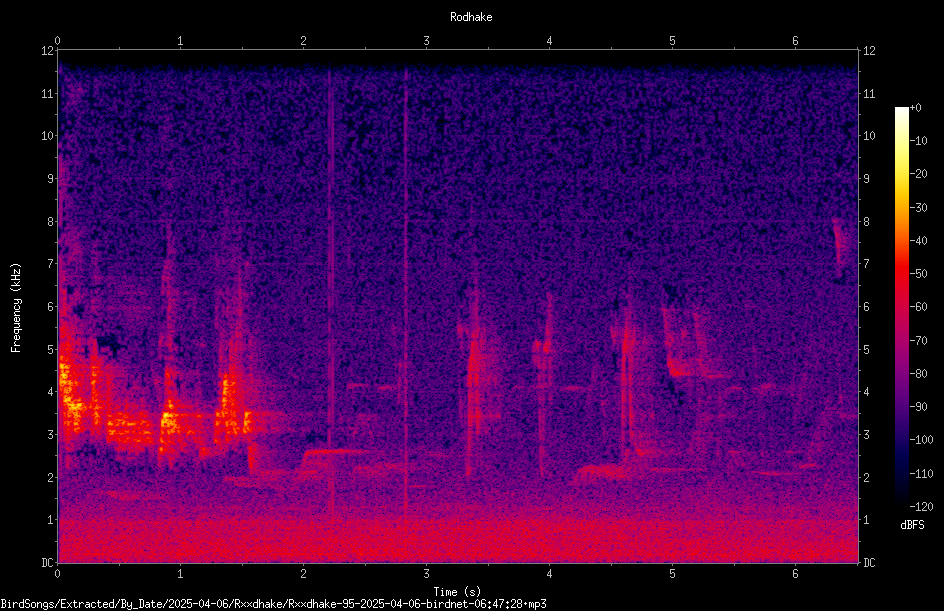Click the file path caption at bottom
Viewport: 944px width, 611px height.
coord(273,604)
